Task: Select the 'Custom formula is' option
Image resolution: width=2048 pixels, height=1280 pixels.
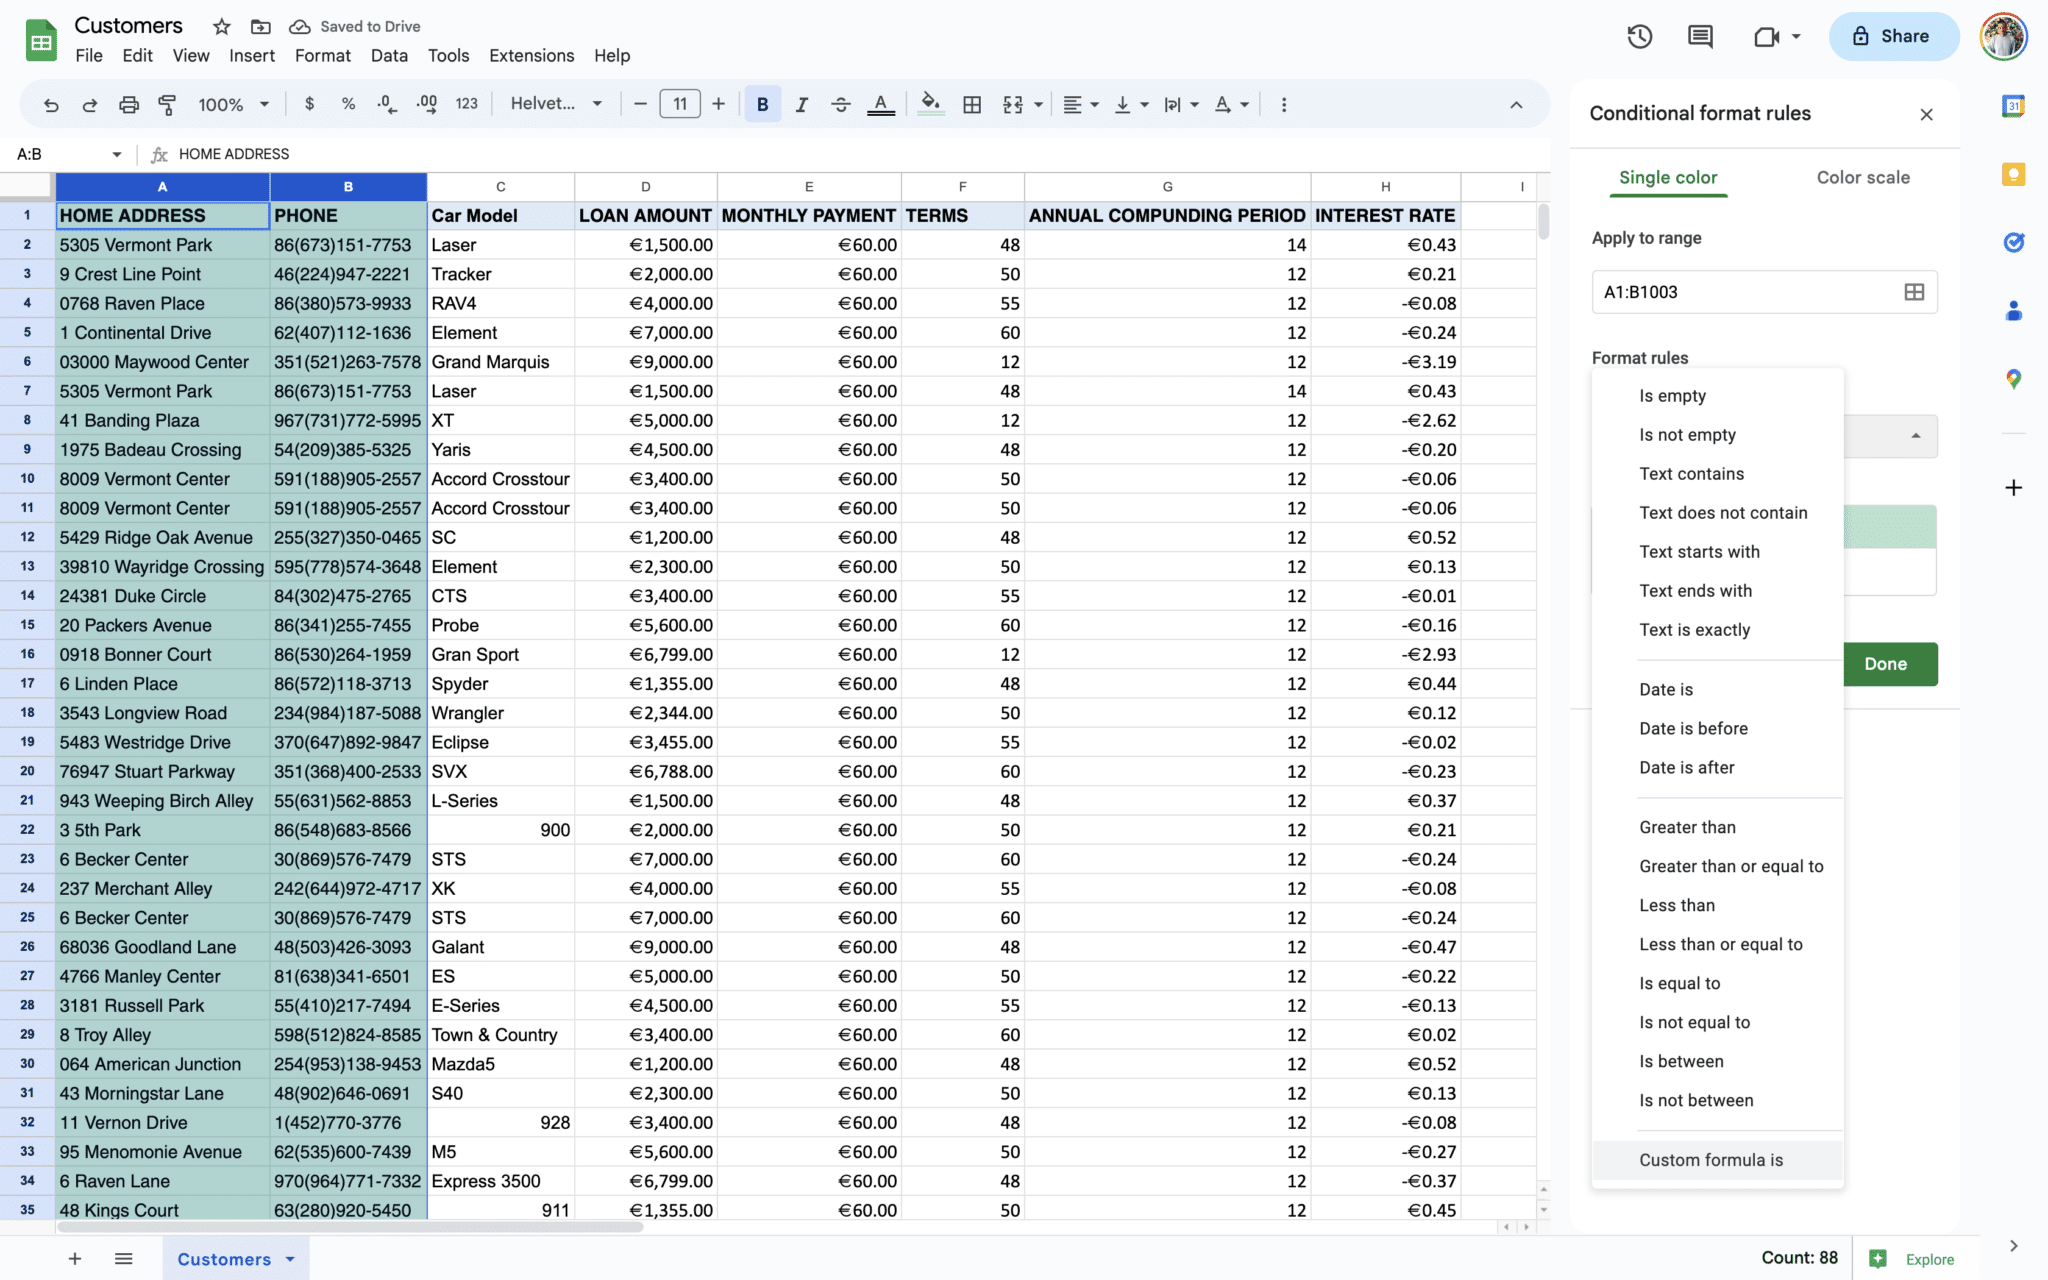Action: point(1710,1160)
